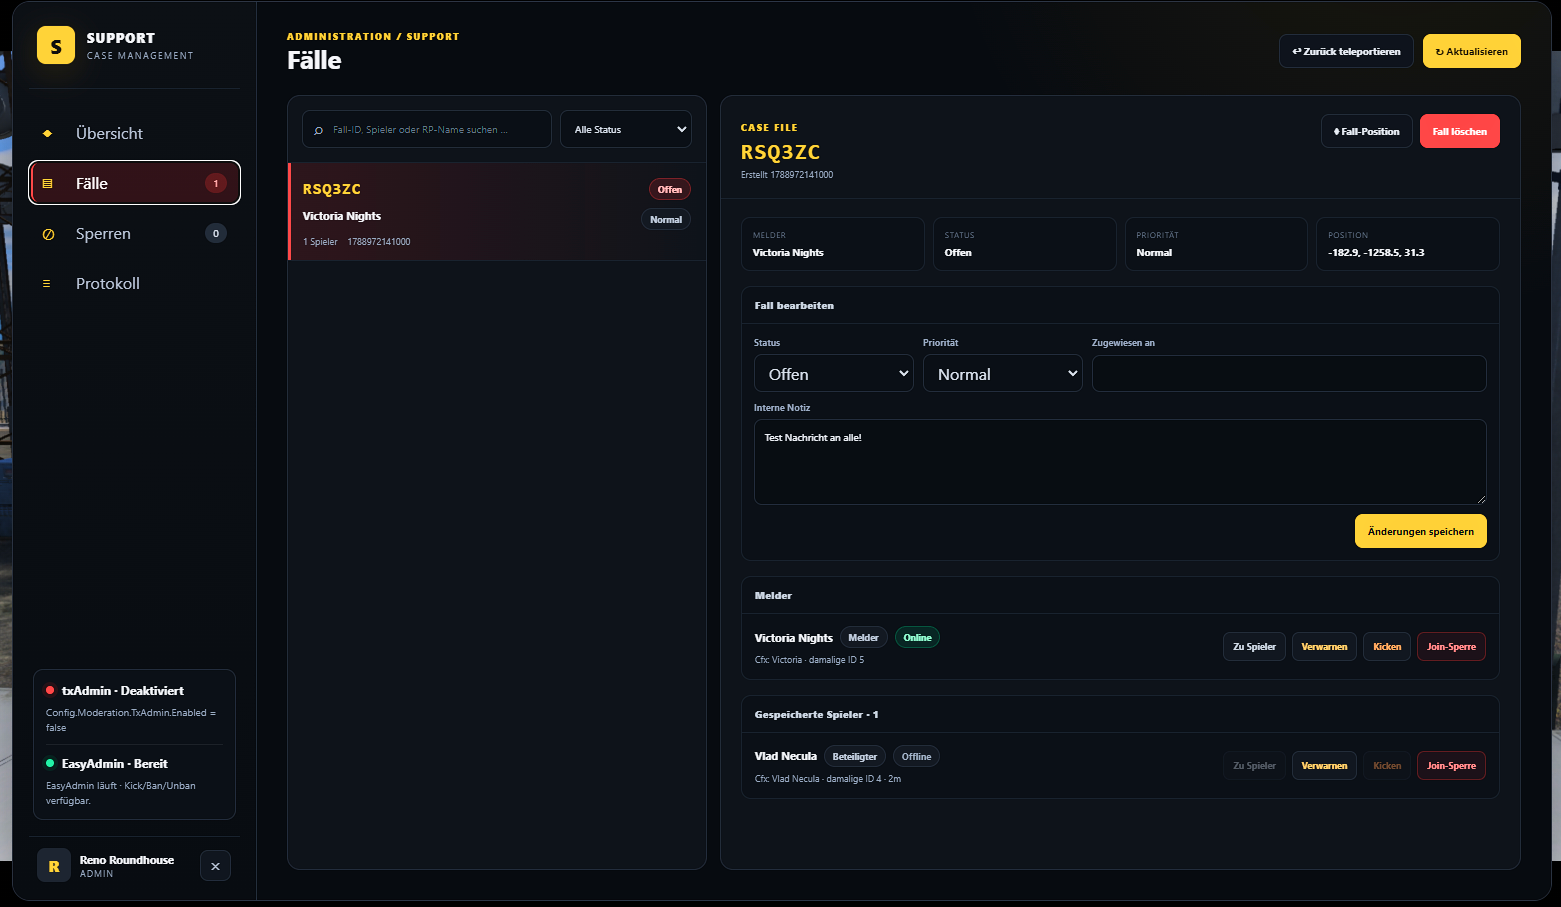
Task: Select case RSQ3ZC in the list
Action: click(497, 212)
